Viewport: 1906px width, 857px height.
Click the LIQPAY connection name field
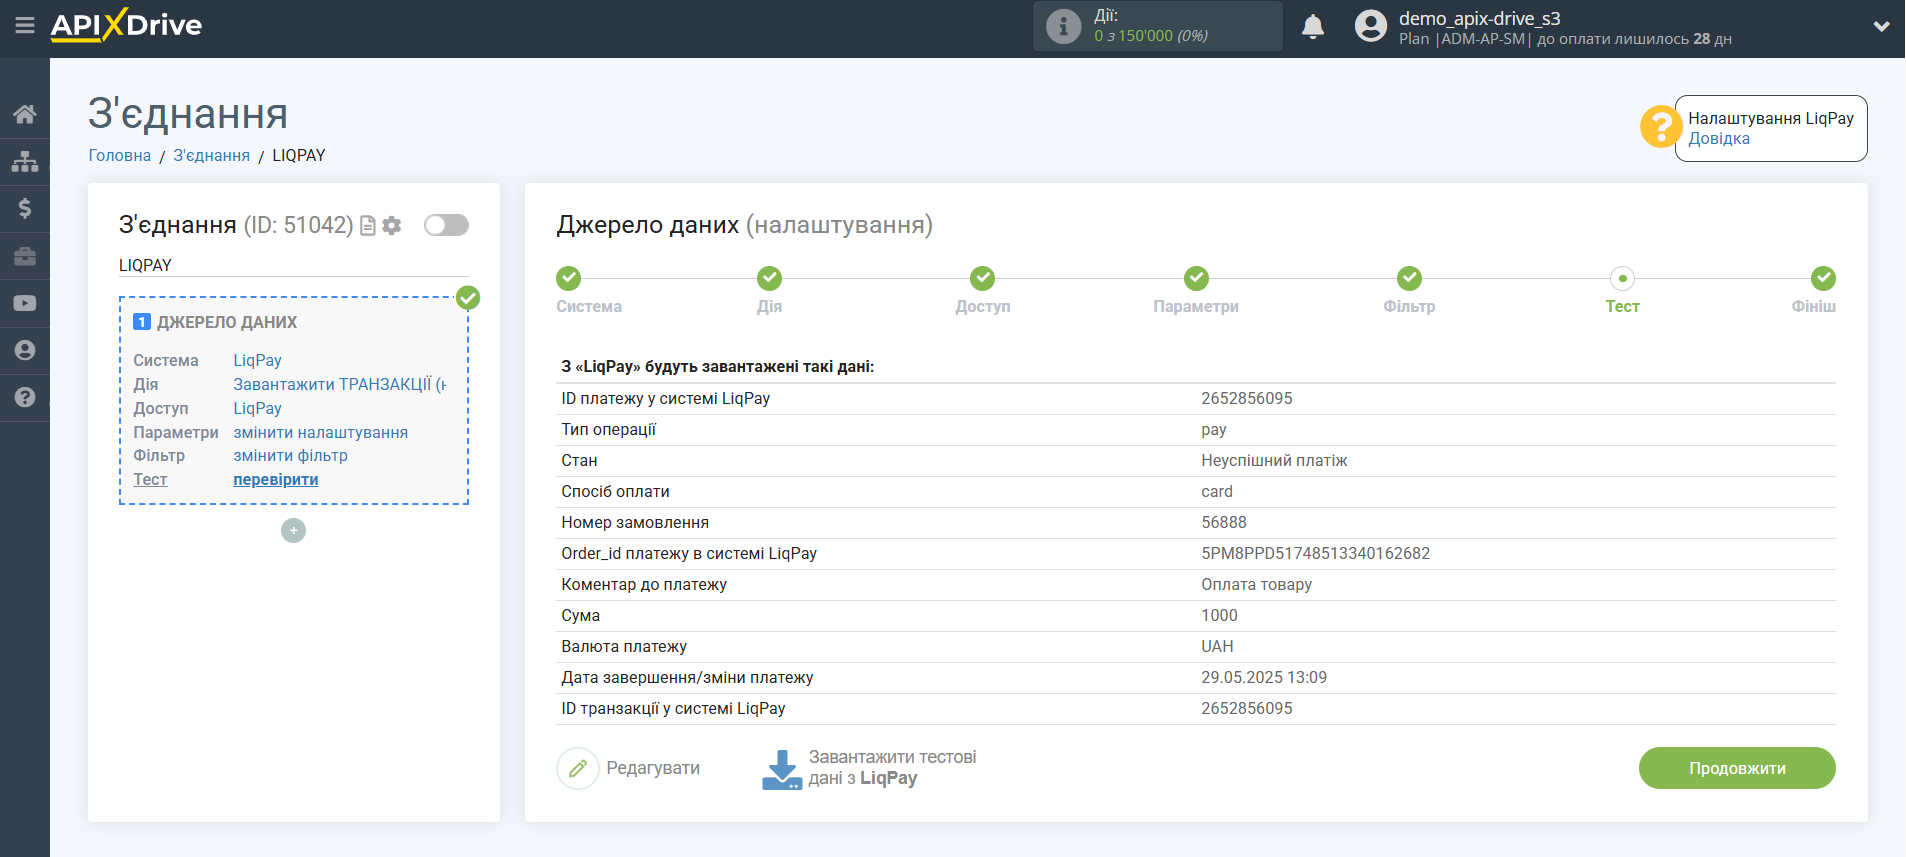point(293,265)
